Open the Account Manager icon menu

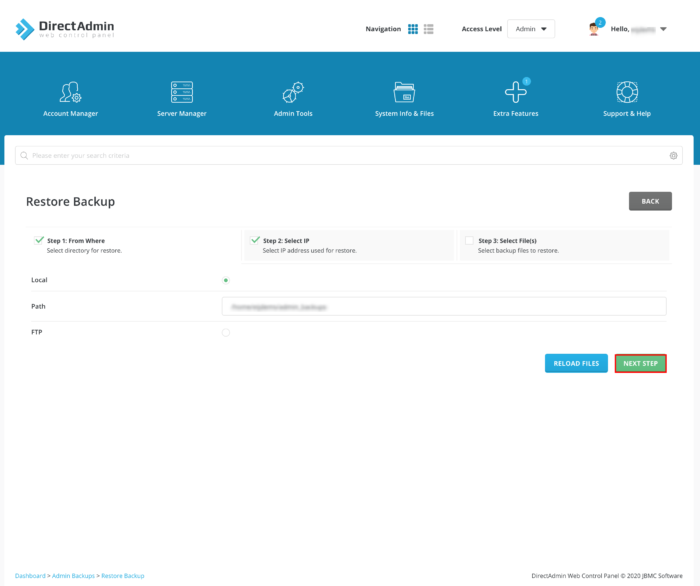click(70, 93)
